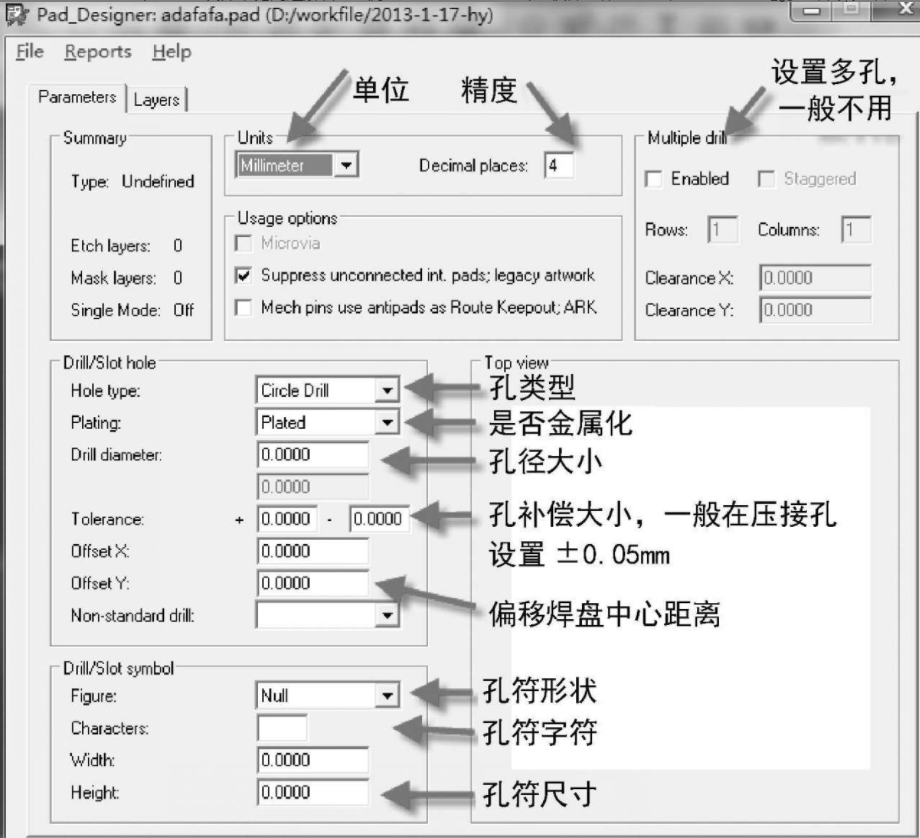The width and height of the screenshot is (920, 838).
Task: Open the File menu
Action: click(x=30, y=52)
